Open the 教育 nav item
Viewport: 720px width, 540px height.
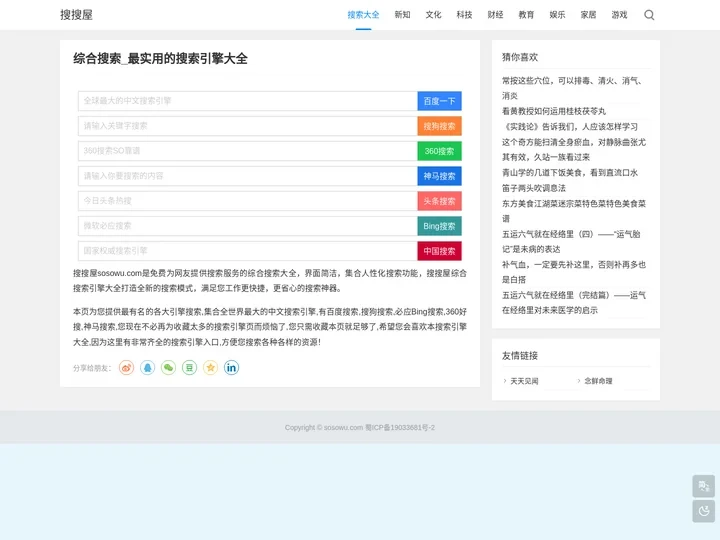tap(526, 15)
